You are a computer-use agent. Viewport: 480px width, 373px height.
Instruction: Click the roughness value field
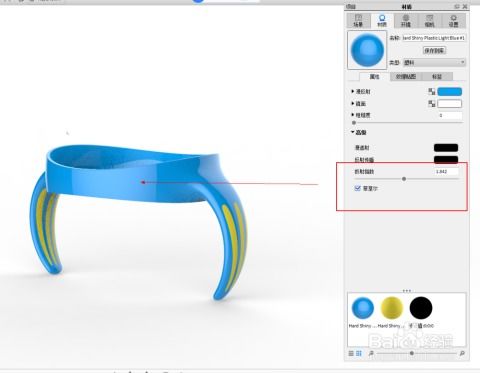coord(449,115)
